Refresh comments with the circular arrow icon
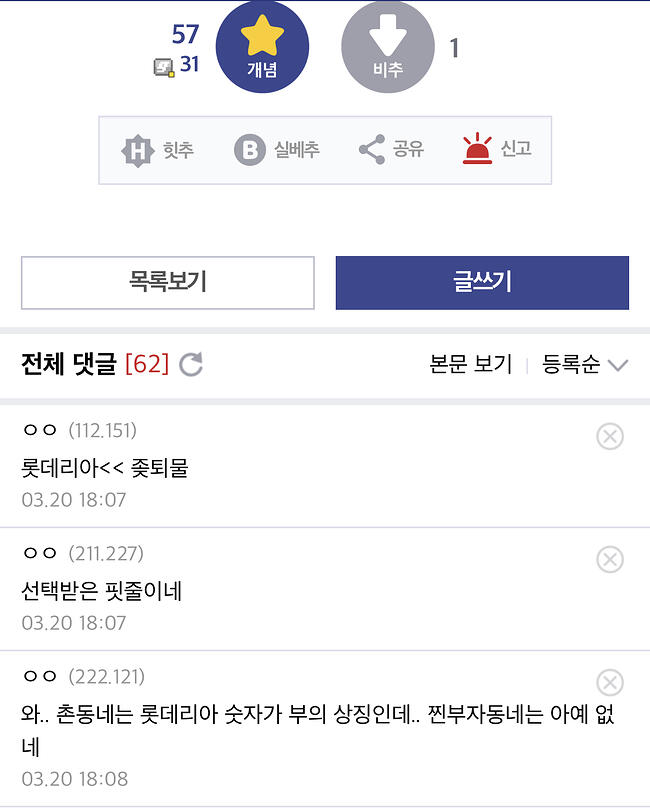This screenshot has height=808, width=650. [191, 364]
